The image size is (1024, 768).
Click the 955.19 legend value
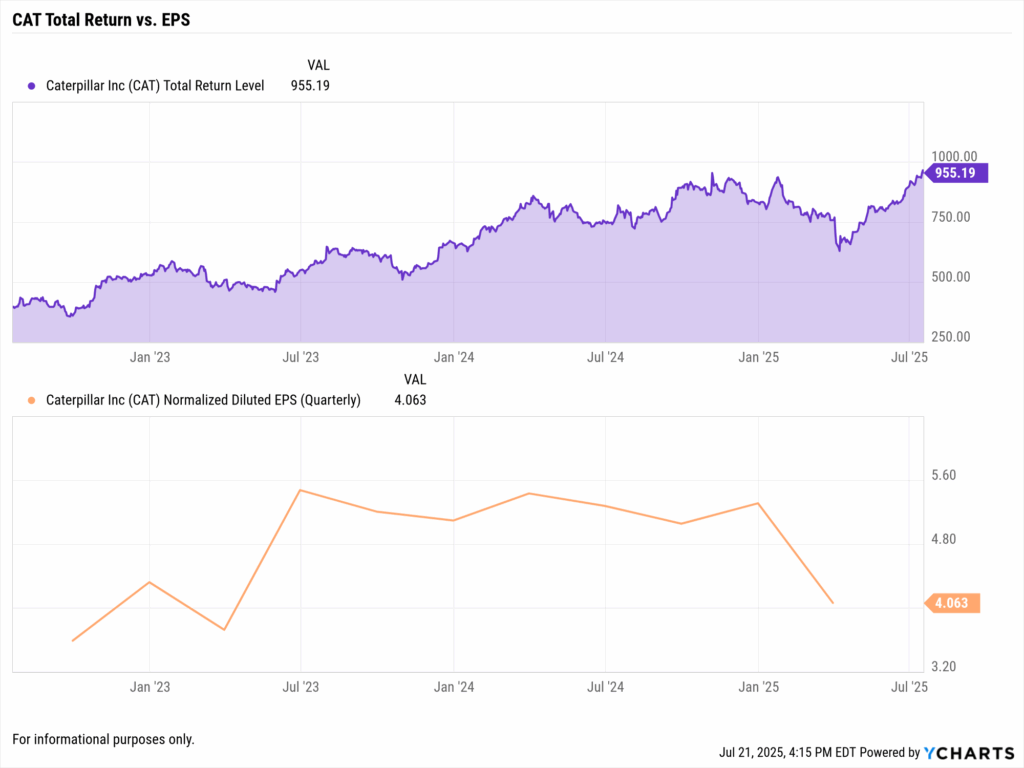[x=310, y=86]
